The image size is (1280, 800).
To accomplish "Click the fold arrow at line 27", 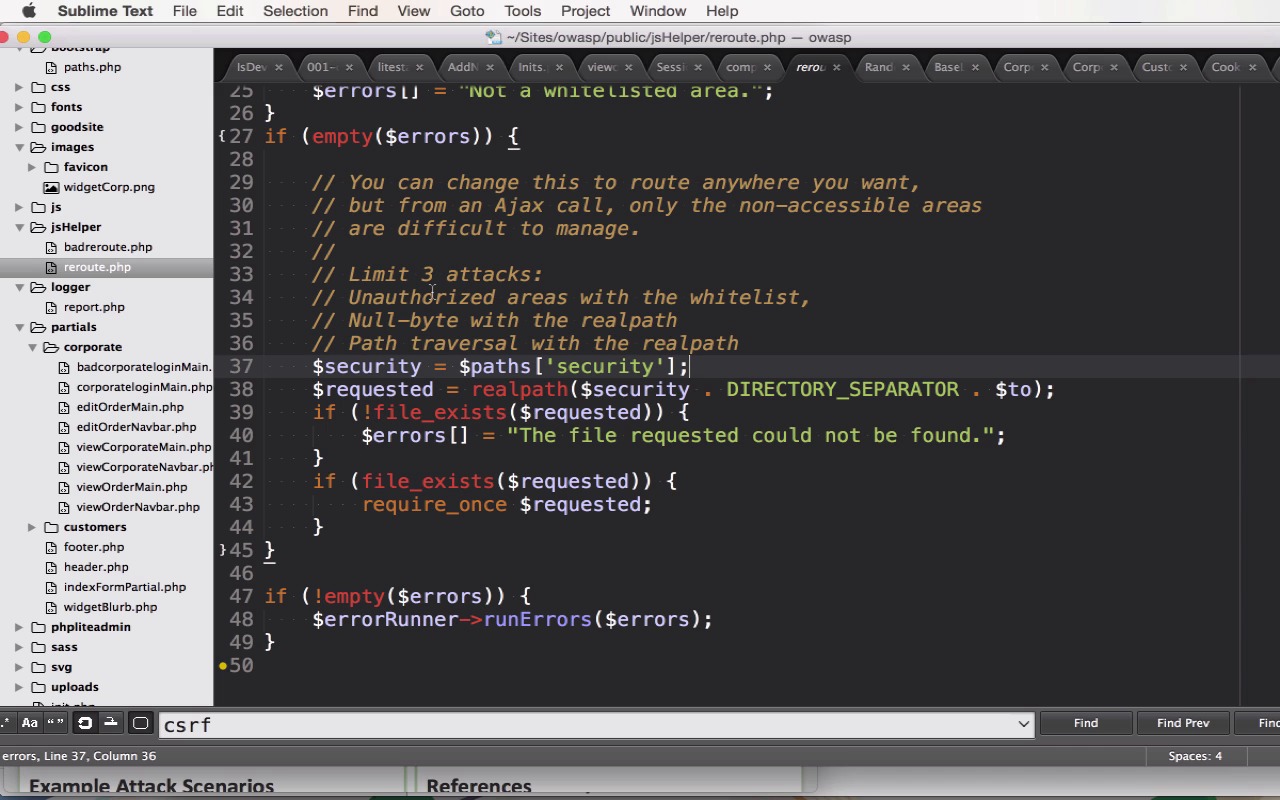I will tap(222, 136).
